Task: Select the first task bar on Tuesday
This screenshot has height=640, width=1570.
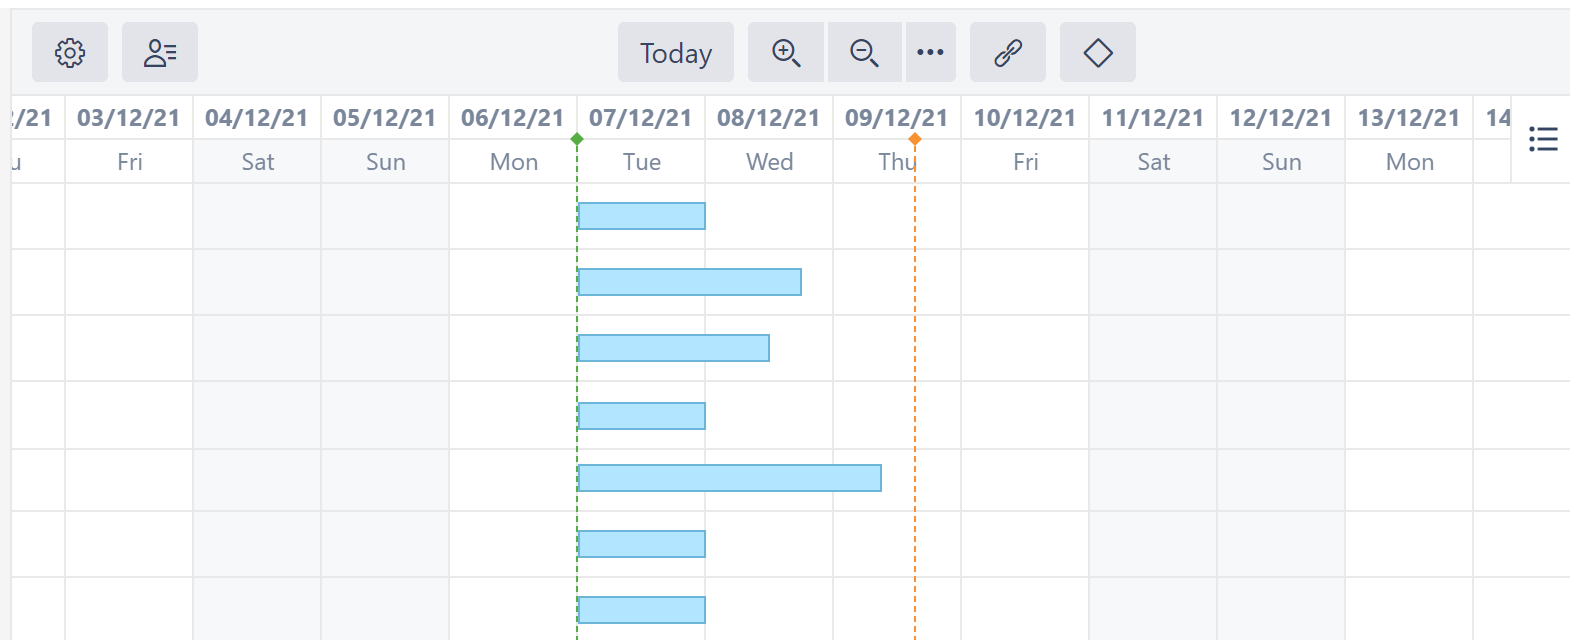Action: tap(641, 214)
